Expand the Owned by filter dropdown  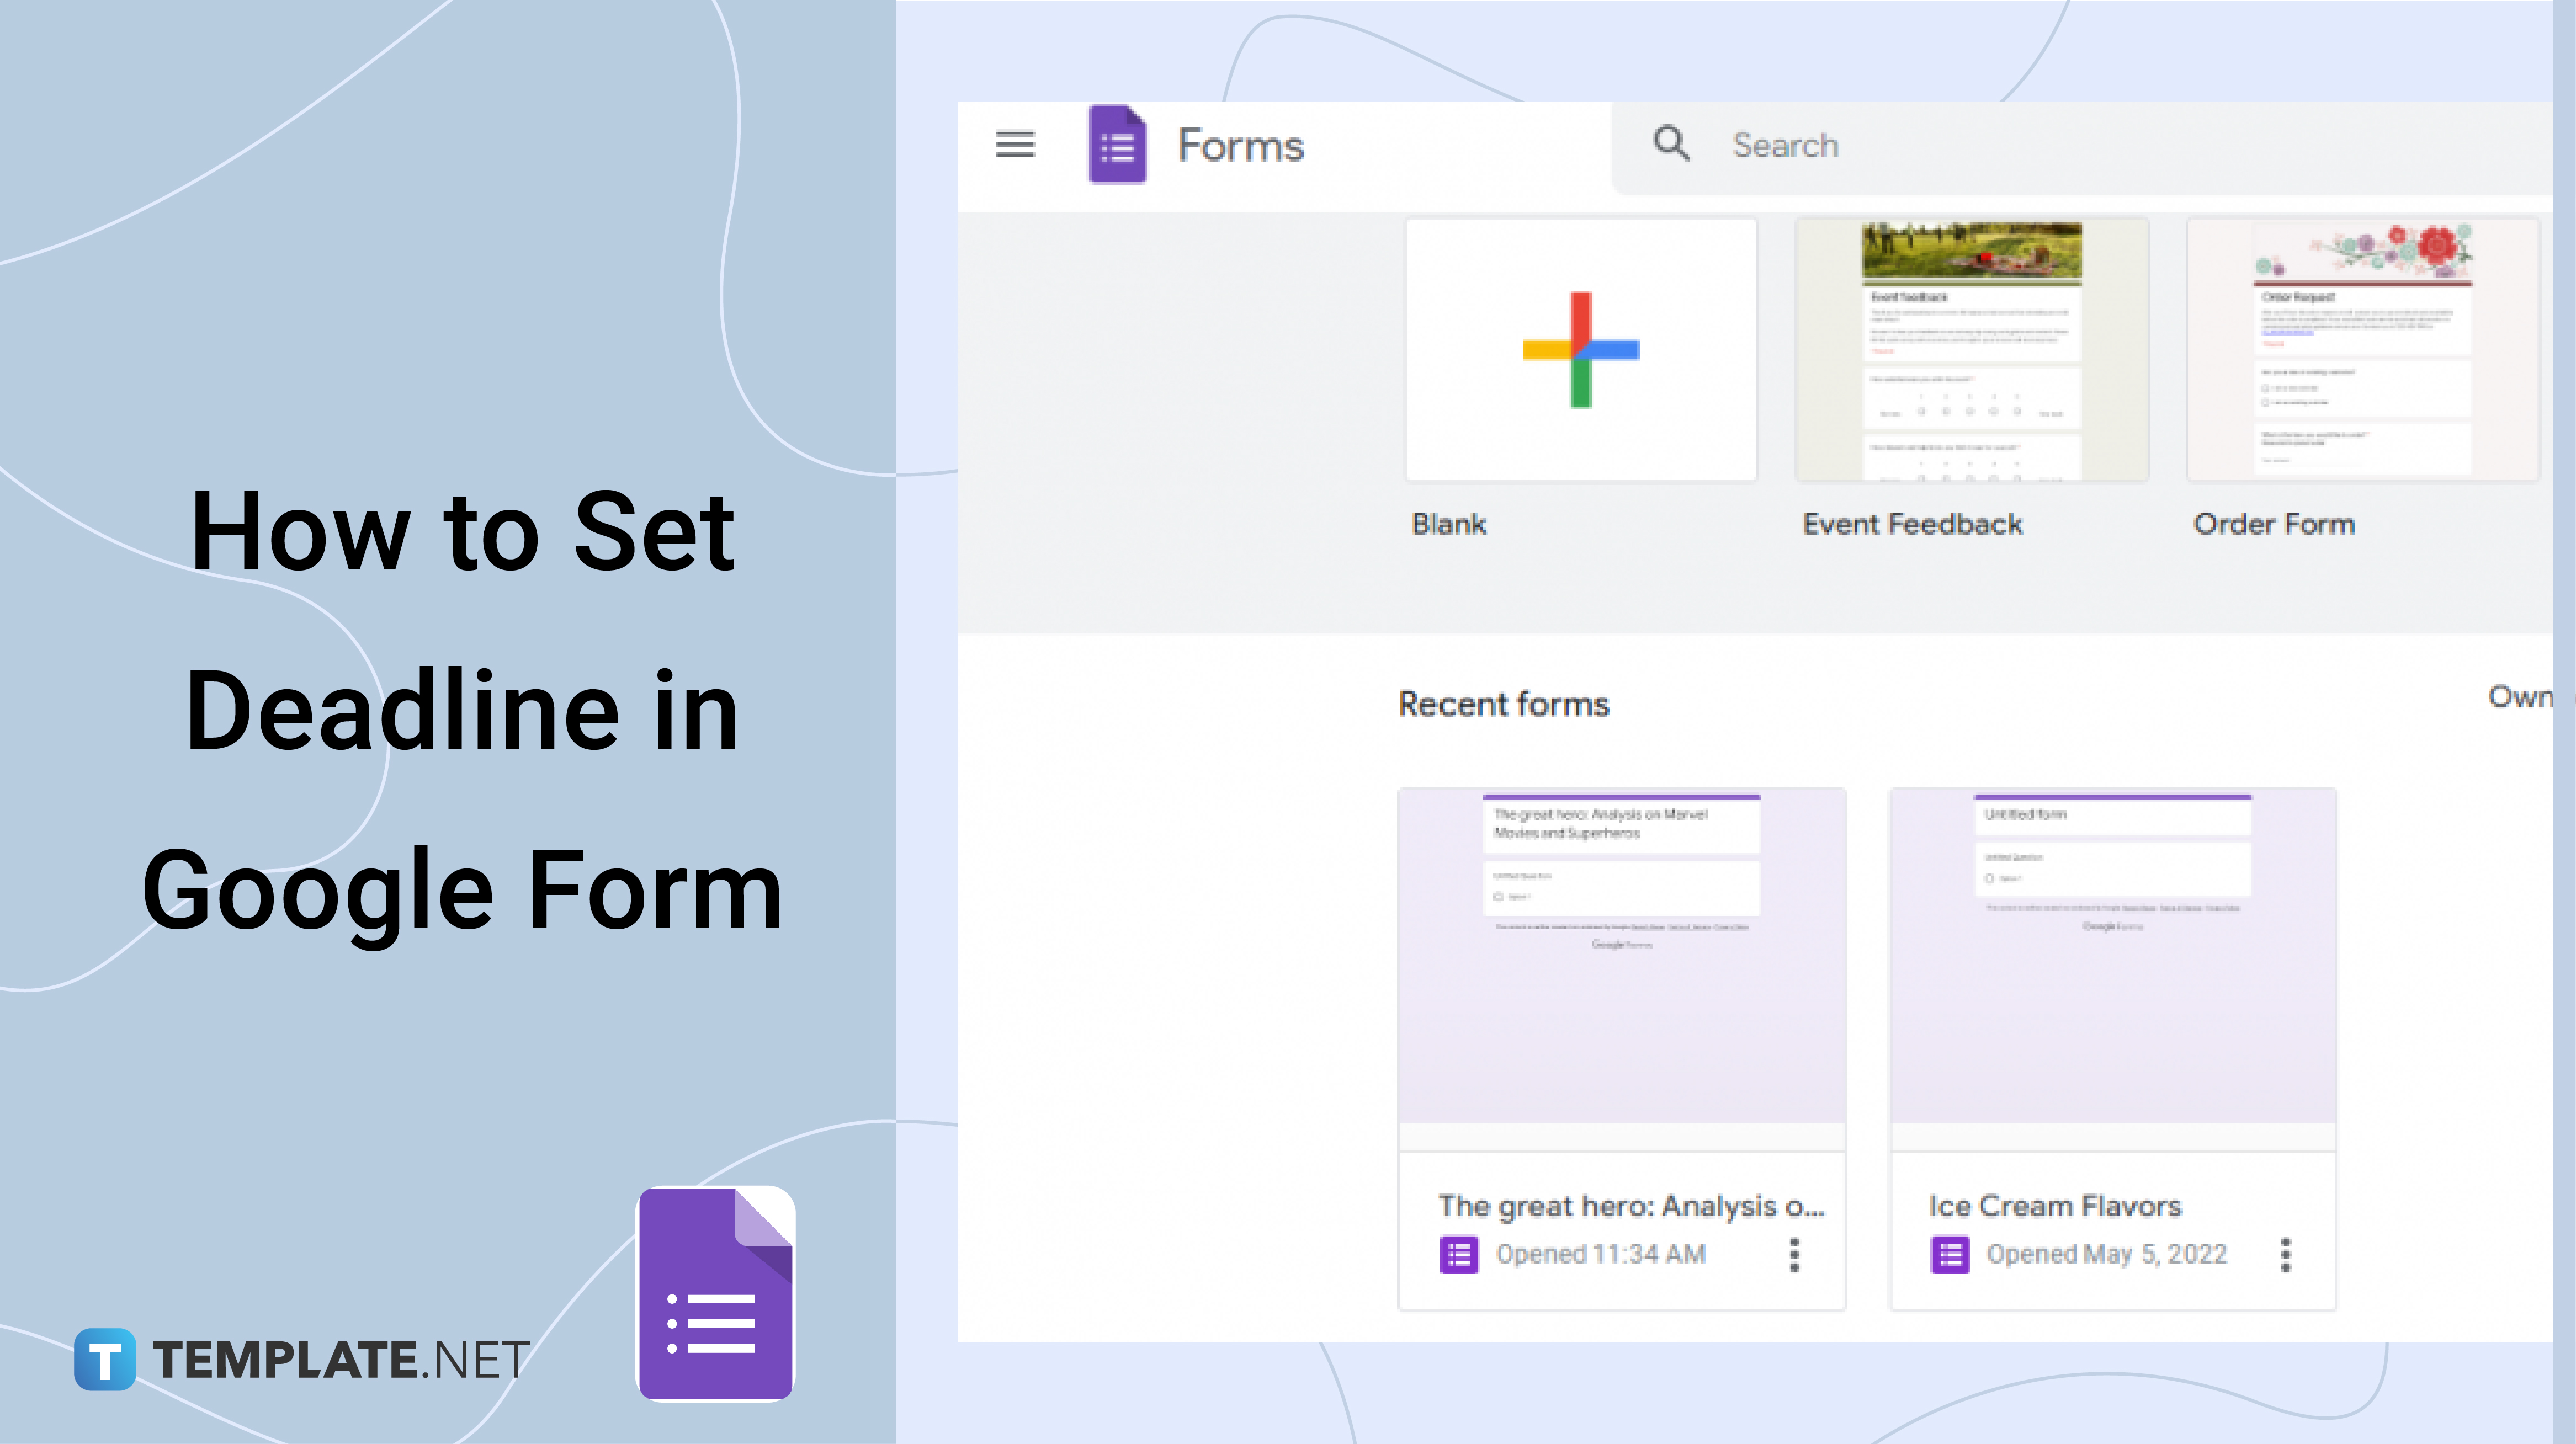(x=2520, y=697)
